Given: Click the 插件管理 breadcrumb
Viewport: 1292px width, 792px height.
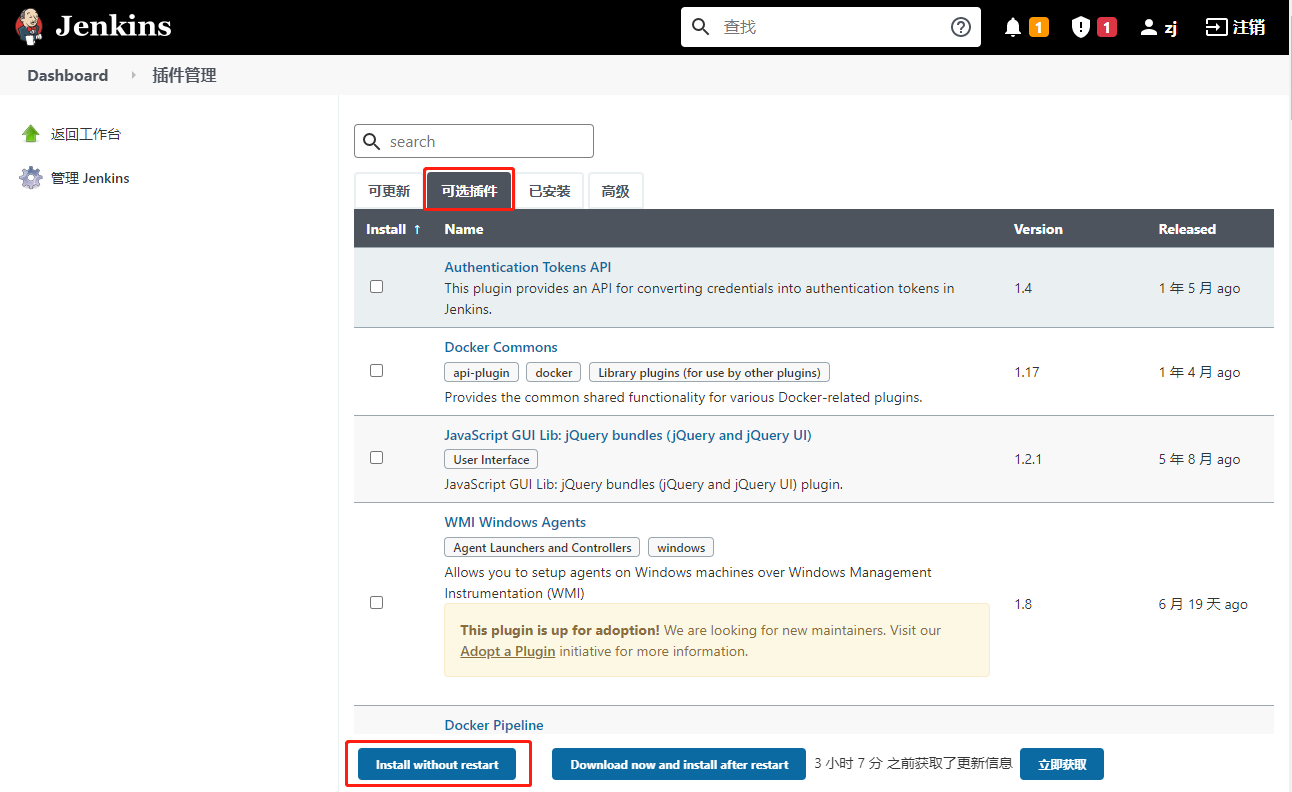Looking at the screenshot, I should tap(184, 76).
